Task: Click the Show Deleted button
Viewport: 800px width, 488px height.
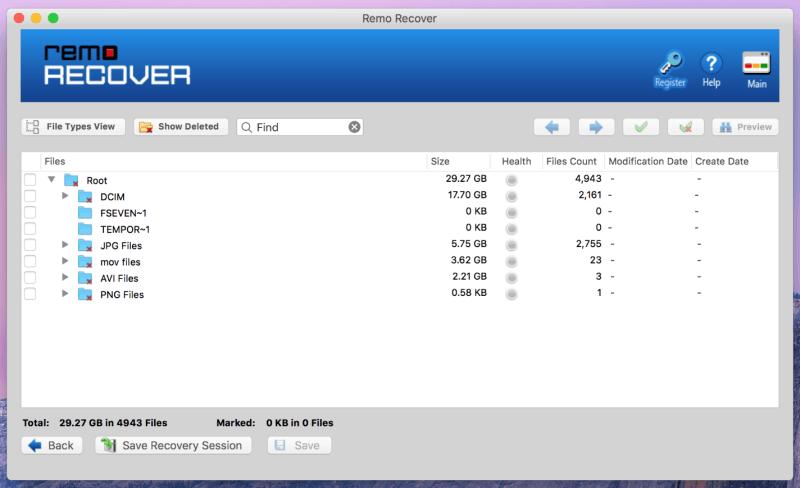Action: click(x=181, y=127)
